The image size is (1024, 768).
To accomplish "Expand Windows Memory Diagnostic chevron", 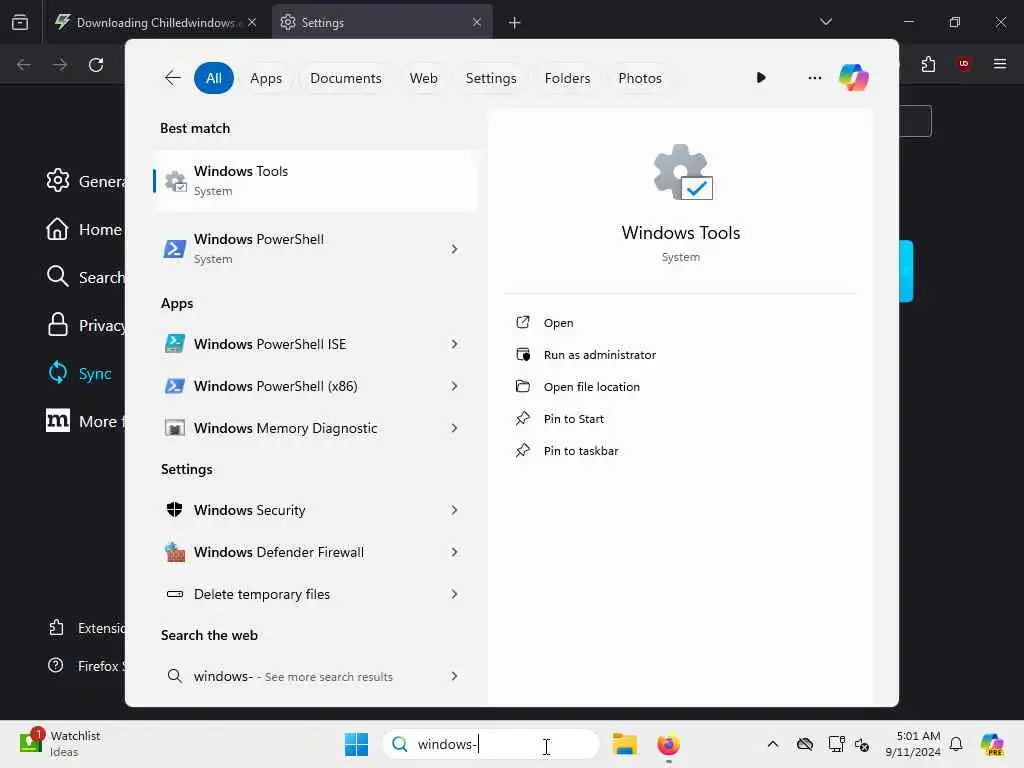I will click(455, 428).
